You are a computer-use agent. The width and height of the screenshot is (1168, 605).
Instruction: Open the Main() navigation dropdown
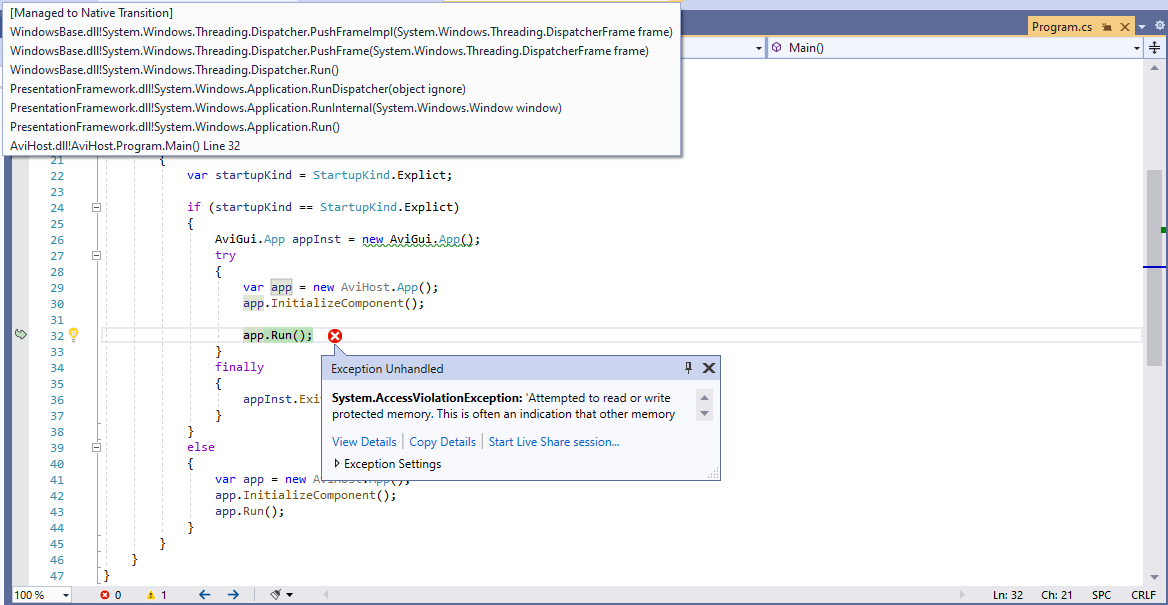(1135, 47)
